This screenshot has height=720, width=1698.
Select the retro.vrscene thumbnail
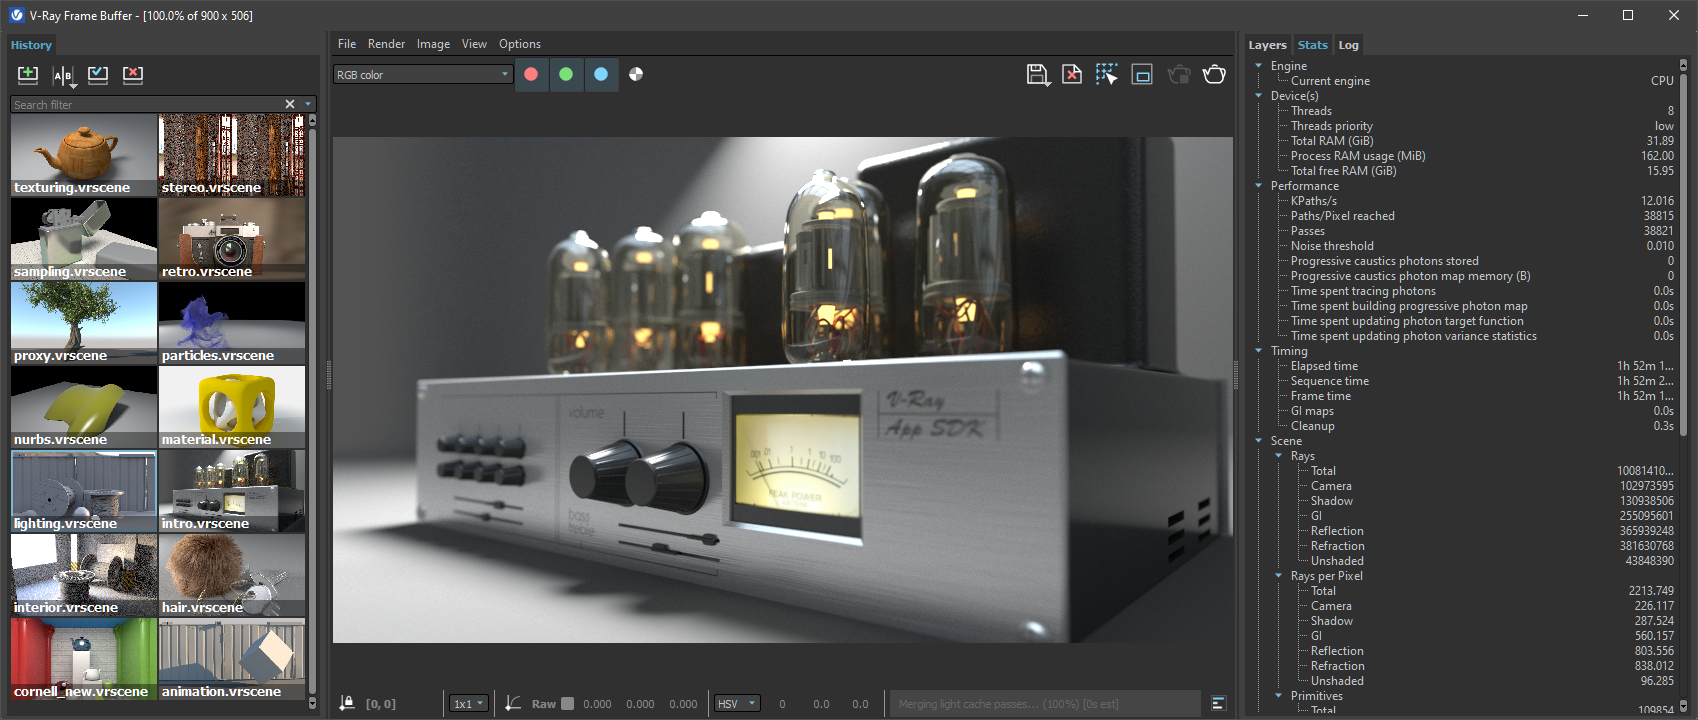coord(232,239)
